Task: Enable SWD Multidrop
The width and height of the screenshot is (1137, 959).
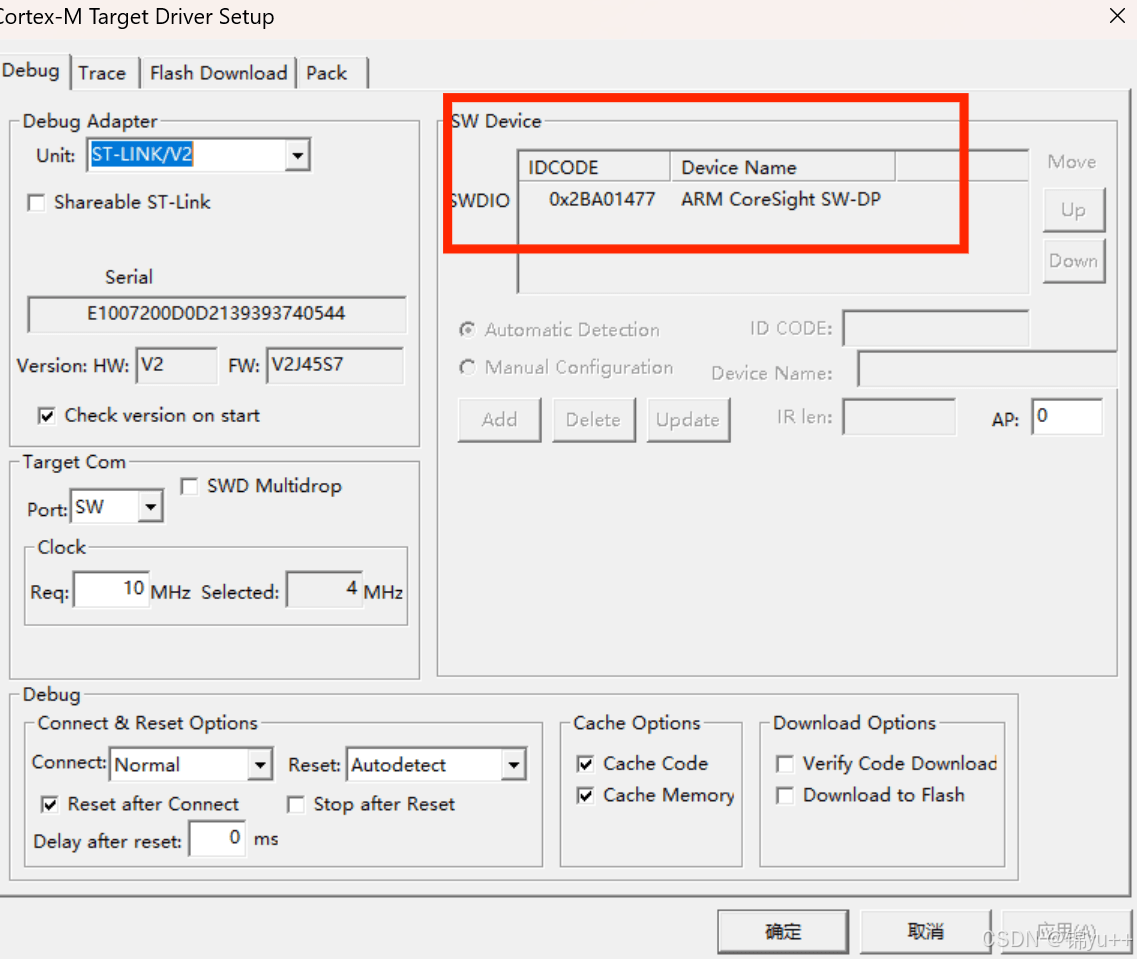Action: [189, 485]
